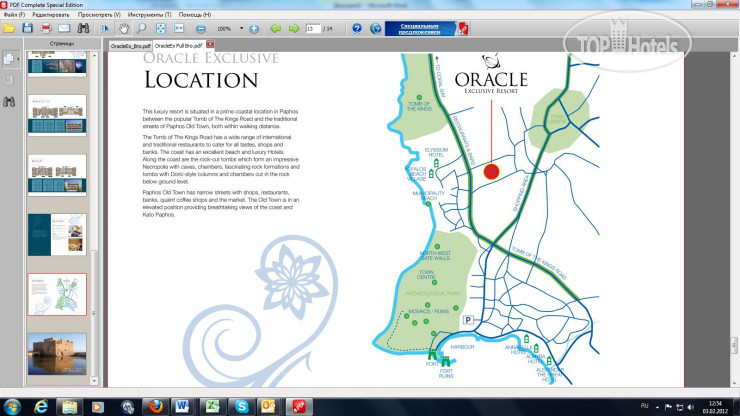Open Excel from the taskbar
This screenshot has height=416, width=740.
[212, 407]
